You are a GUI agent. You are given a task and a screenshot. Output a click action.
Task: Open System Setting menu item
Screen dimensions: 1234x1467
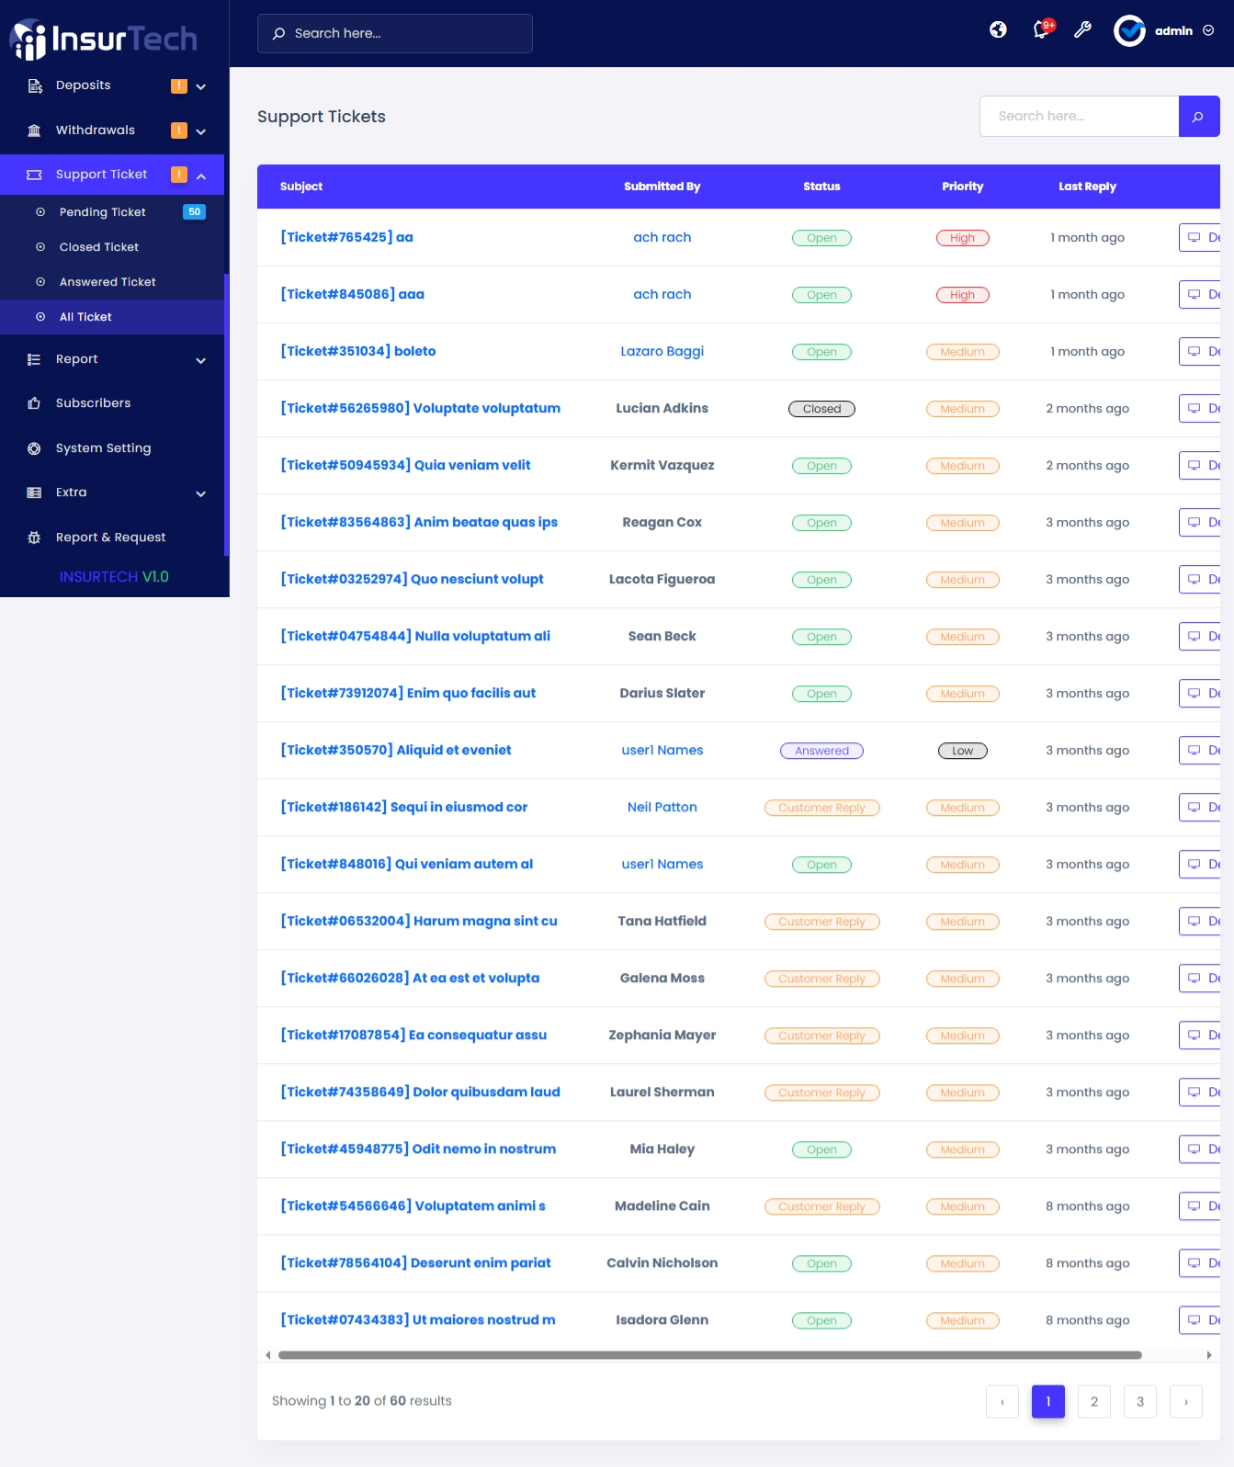(x=112, y=448)
